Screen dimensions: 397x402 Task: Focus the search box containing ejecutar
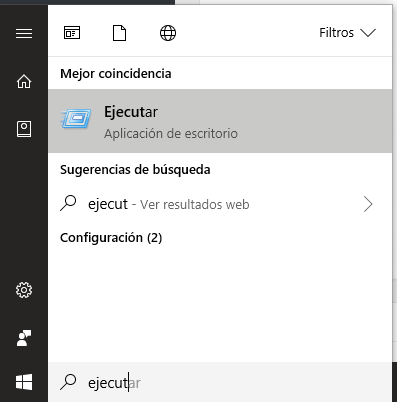220,382
